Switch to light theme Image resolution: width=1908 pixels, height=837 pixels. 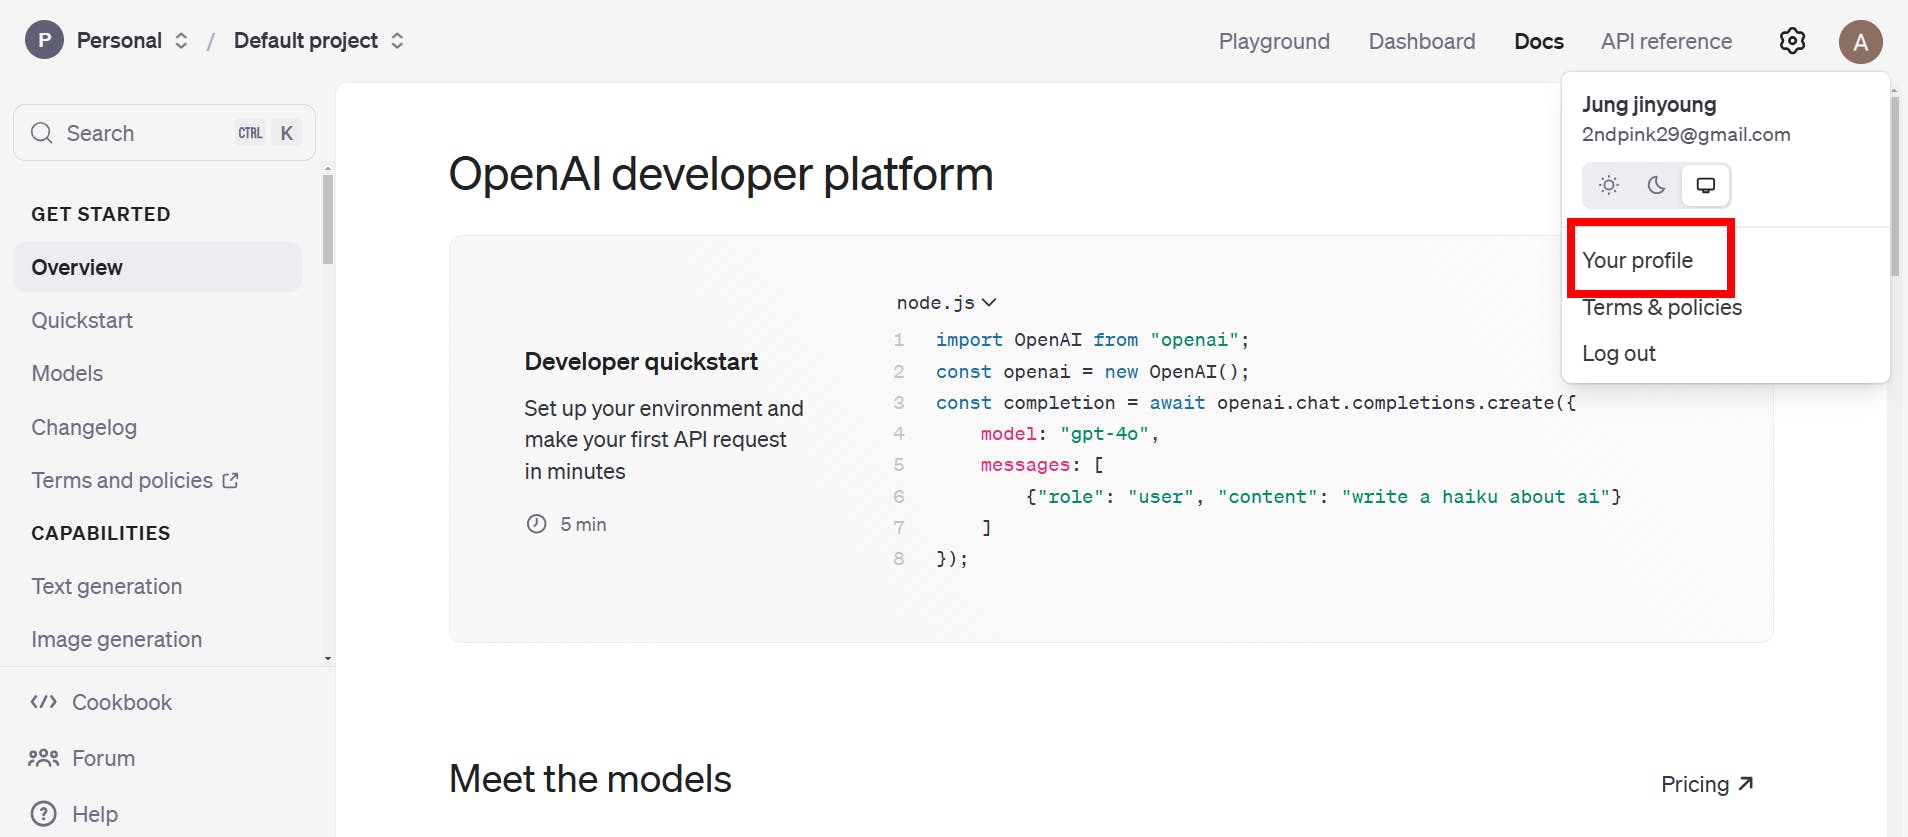[x=1609, y=185]
